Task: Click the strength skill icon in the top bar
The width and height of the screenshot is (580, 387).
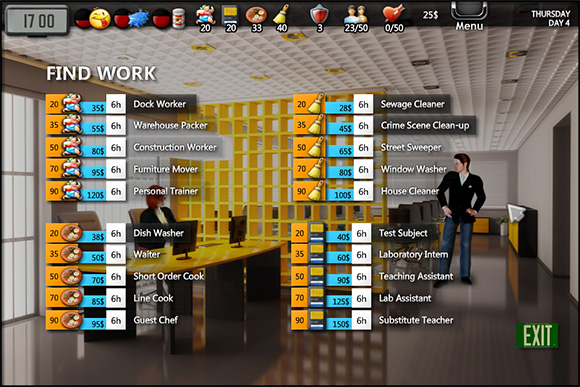Action: [205, 17]
